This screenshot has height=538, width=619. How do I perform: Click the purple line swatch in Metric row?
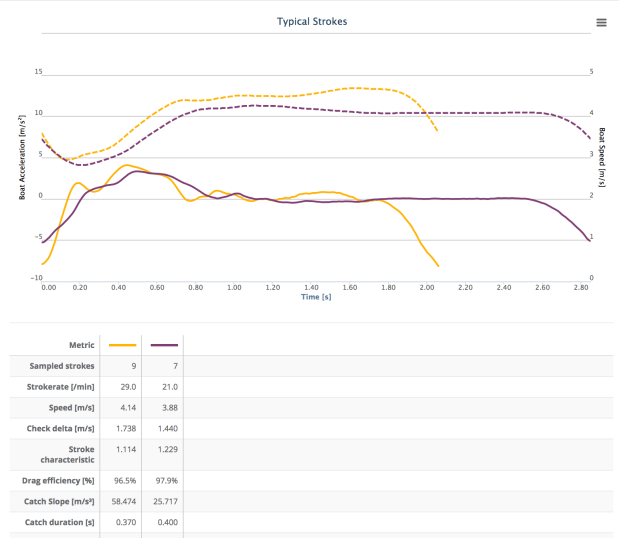point(163,345)
